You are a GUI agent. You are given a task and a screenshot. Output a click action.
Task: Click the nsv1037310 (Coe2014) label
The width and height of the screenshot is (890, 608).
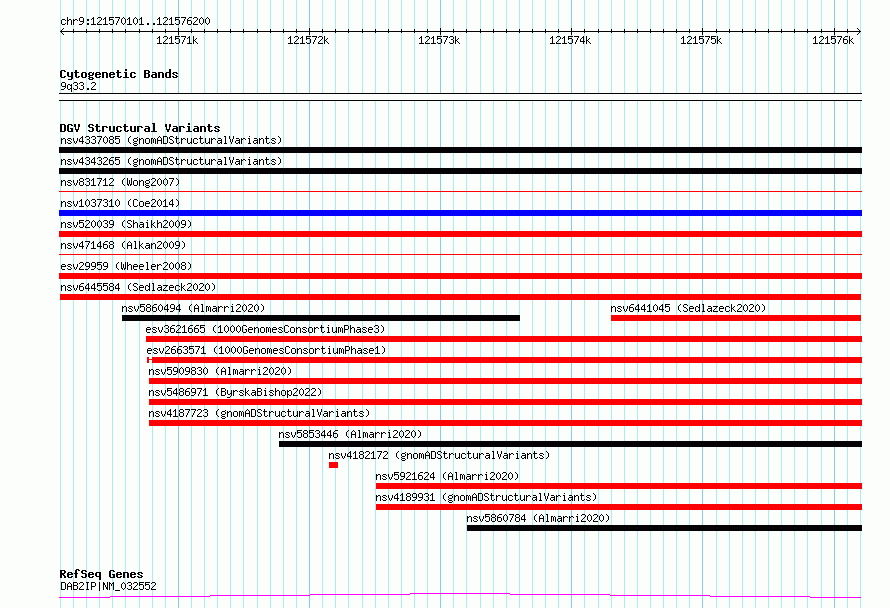point(120,203)
